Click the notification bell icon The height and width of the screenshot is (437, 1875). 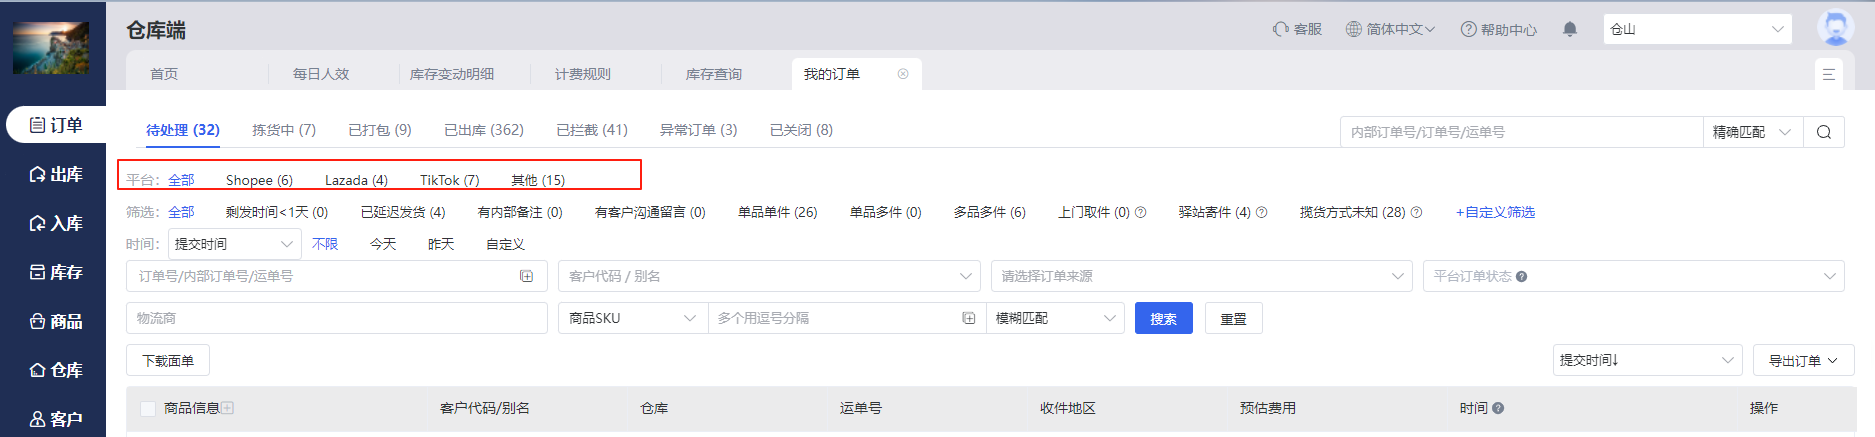click(1570, 29)
